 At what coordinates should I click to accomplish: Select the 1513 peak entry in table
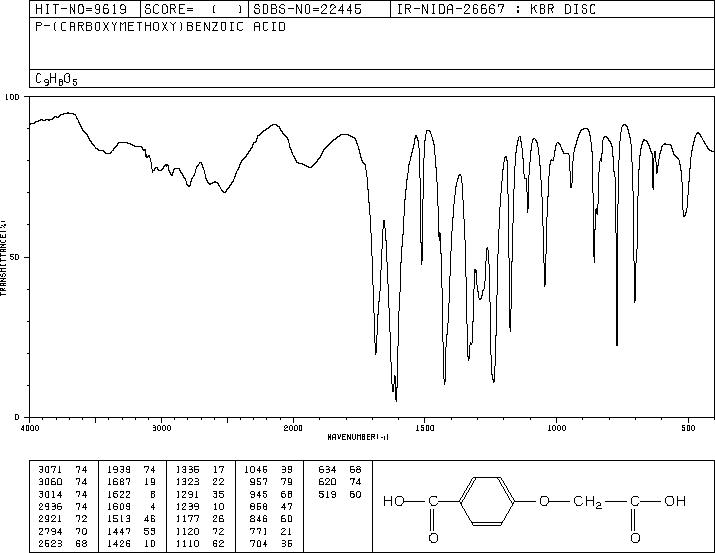coord(131,519)
